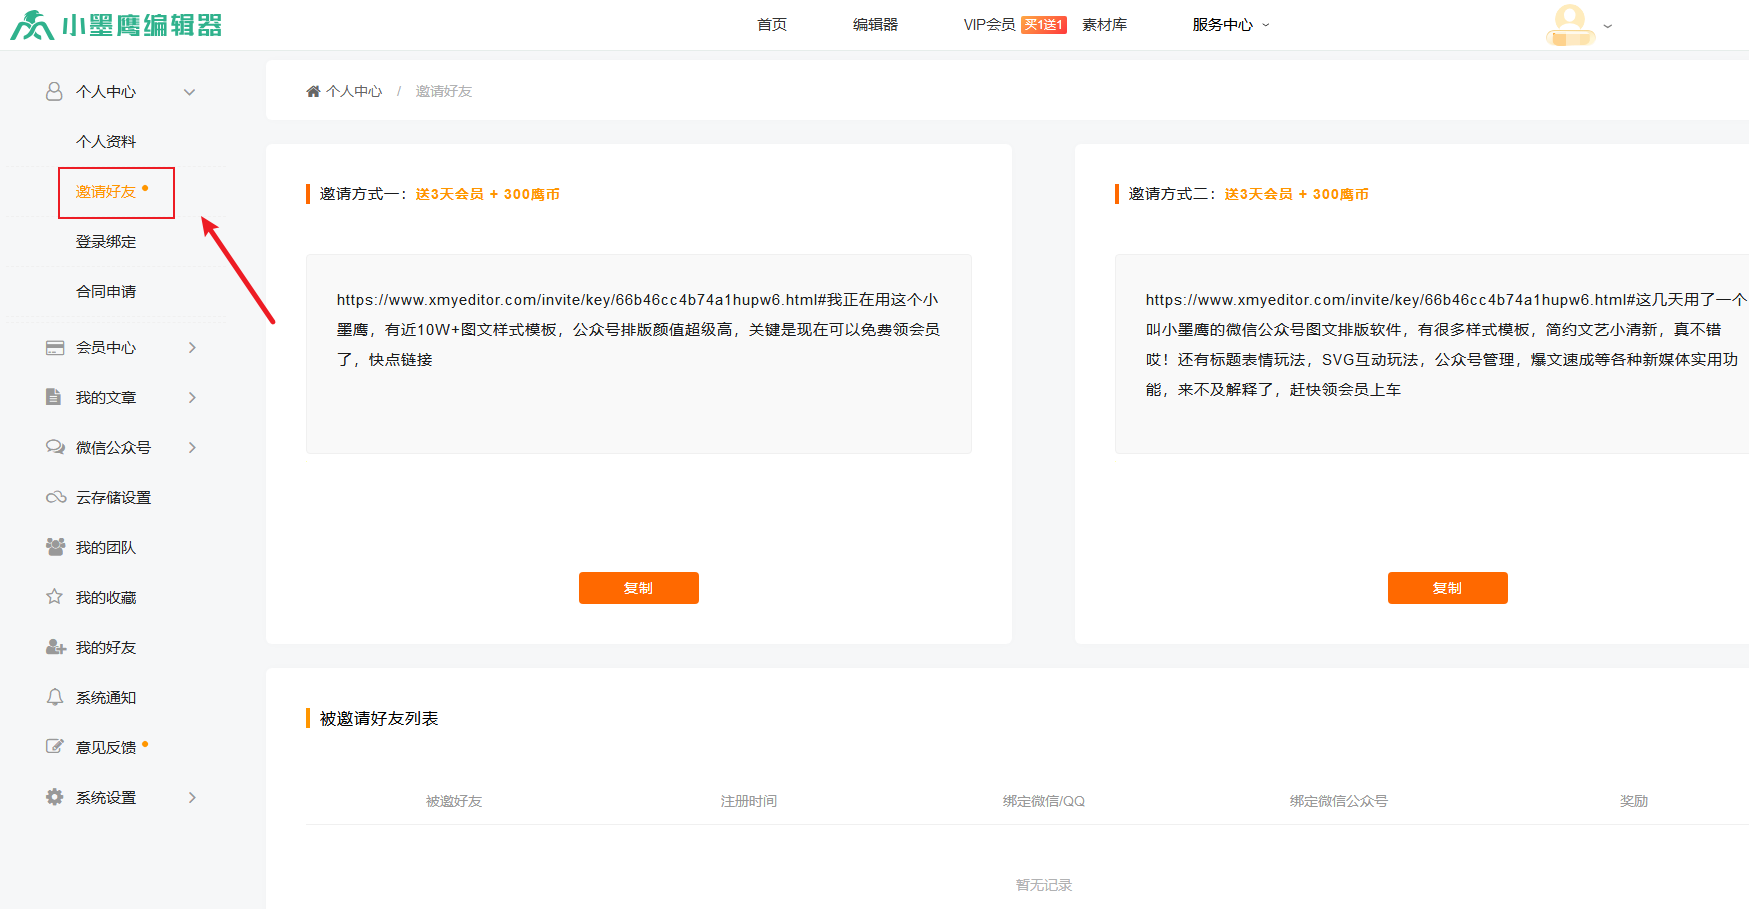Collapse the 个人中心 sidebar section
Screen dimensions: 1749x909
(189, 92)
